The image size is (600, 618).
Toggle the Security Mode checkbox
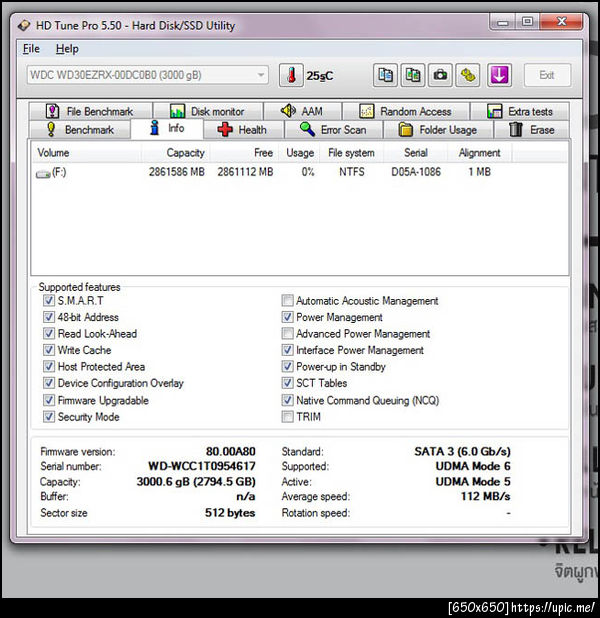click(48, 417)
